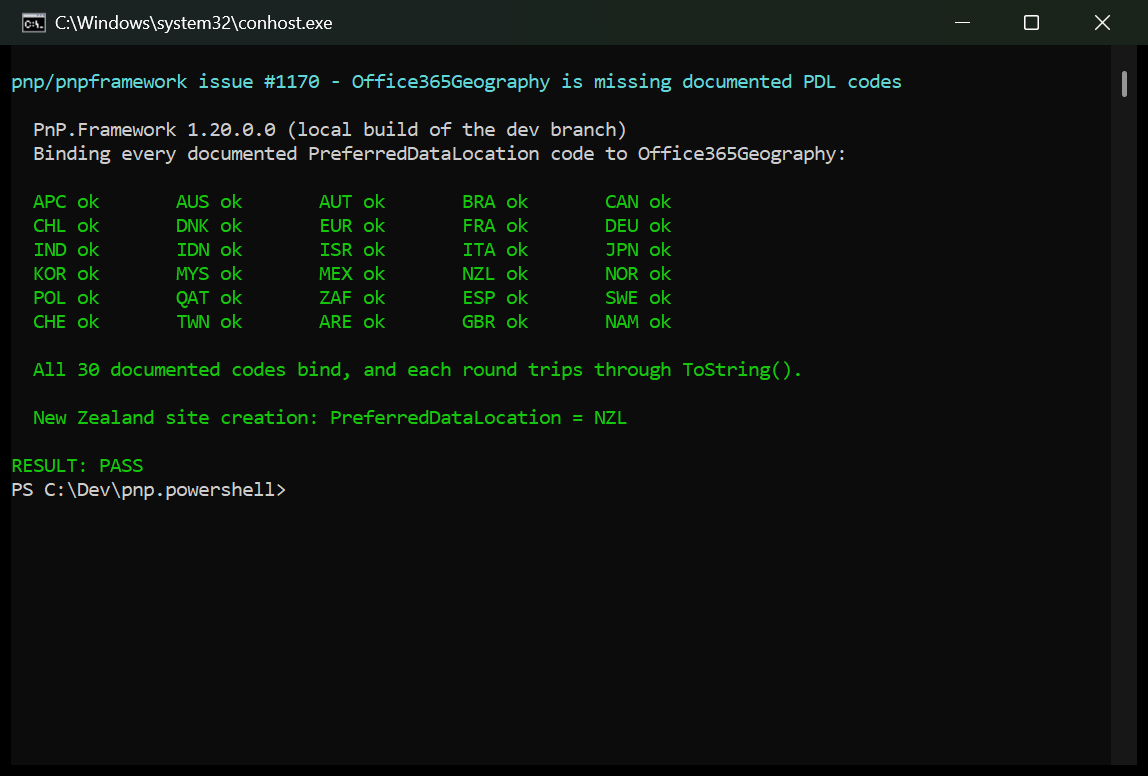Click the 'NOR ok' result
This screenshot has width=1148, height=776.
pyautogui.click(x=638, y=274)
